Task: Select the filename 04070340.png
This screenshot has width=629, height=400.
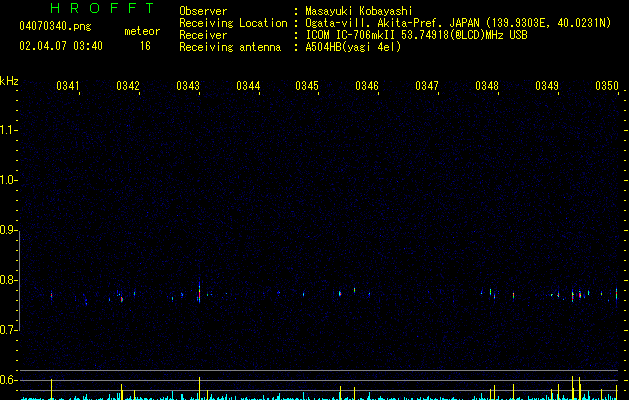Action: [55, 26]
